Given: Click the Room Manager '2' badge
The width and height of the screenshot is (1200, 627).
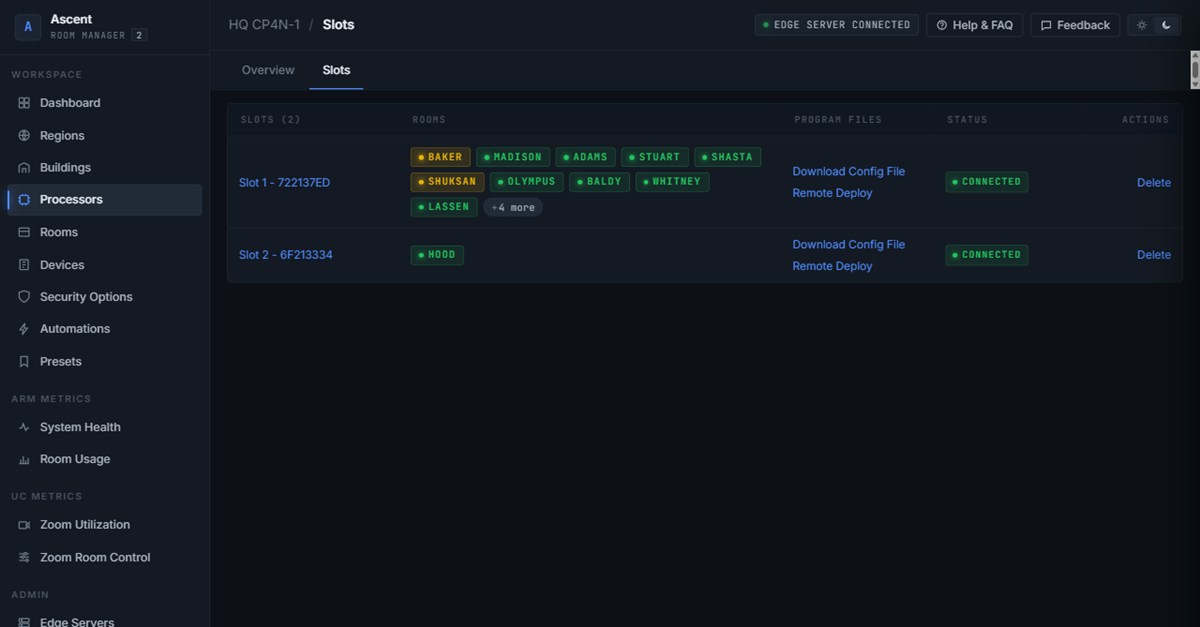Looking at the screenshot, I should [140, 35].
